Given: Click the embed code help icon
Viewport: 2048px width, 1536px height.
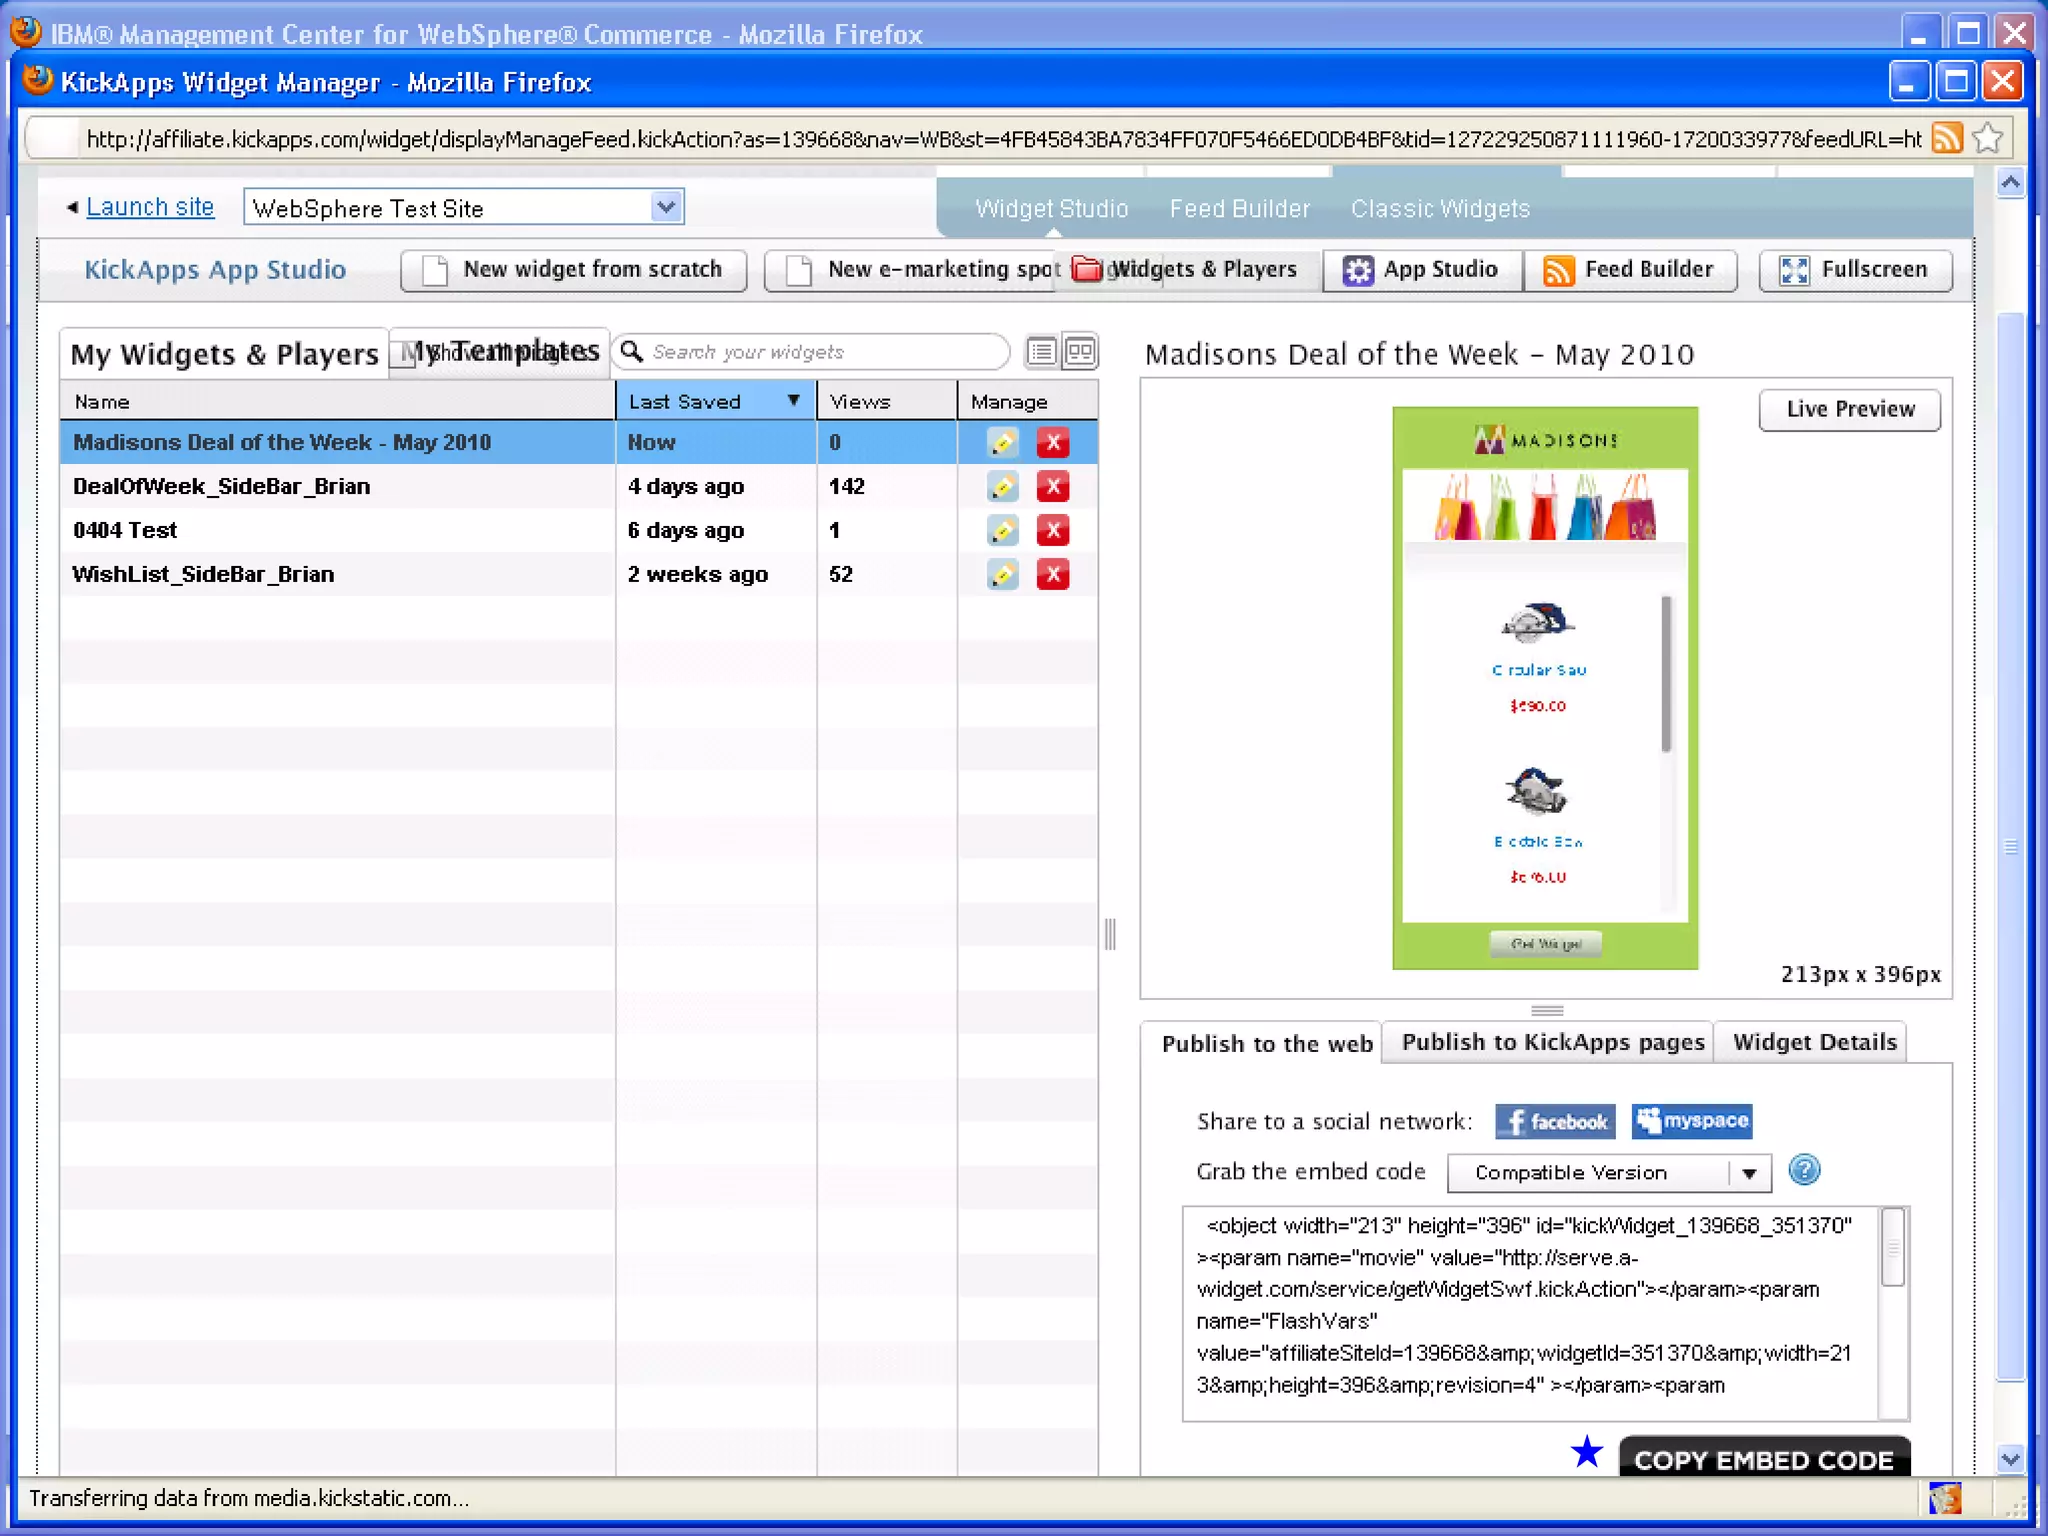Looking at the screenshot, I should click(1804, 1170).
